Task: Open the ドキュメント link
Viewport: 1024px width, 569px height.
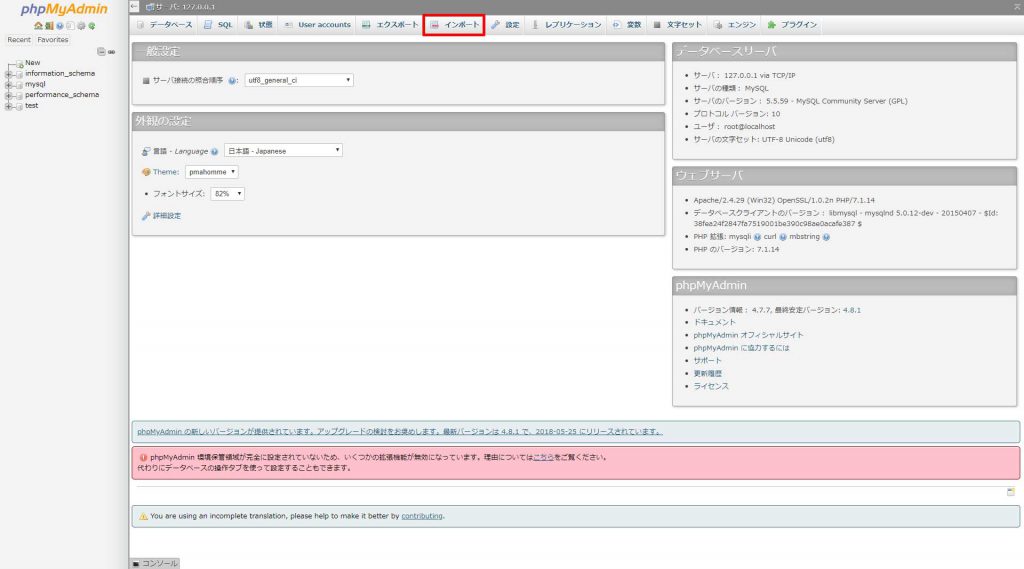Action: pos(714,322)
